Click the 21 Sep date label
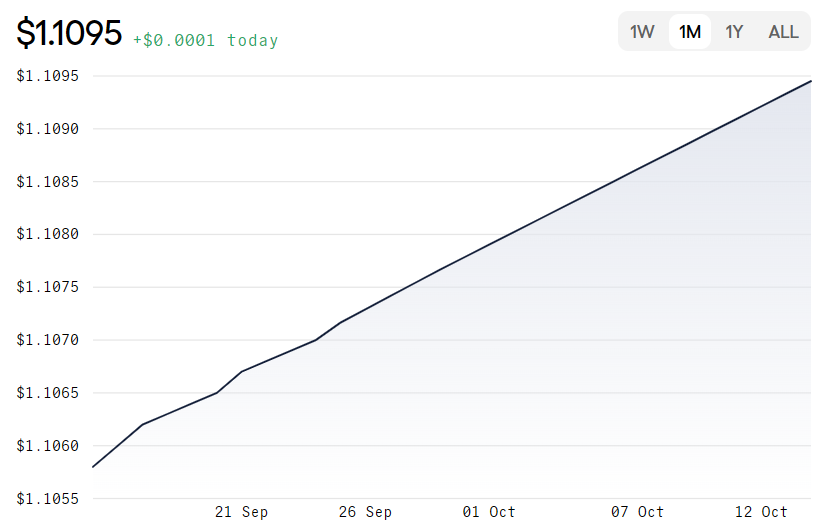The height and width of the screenshot is (530, 824). pos(241,512)
